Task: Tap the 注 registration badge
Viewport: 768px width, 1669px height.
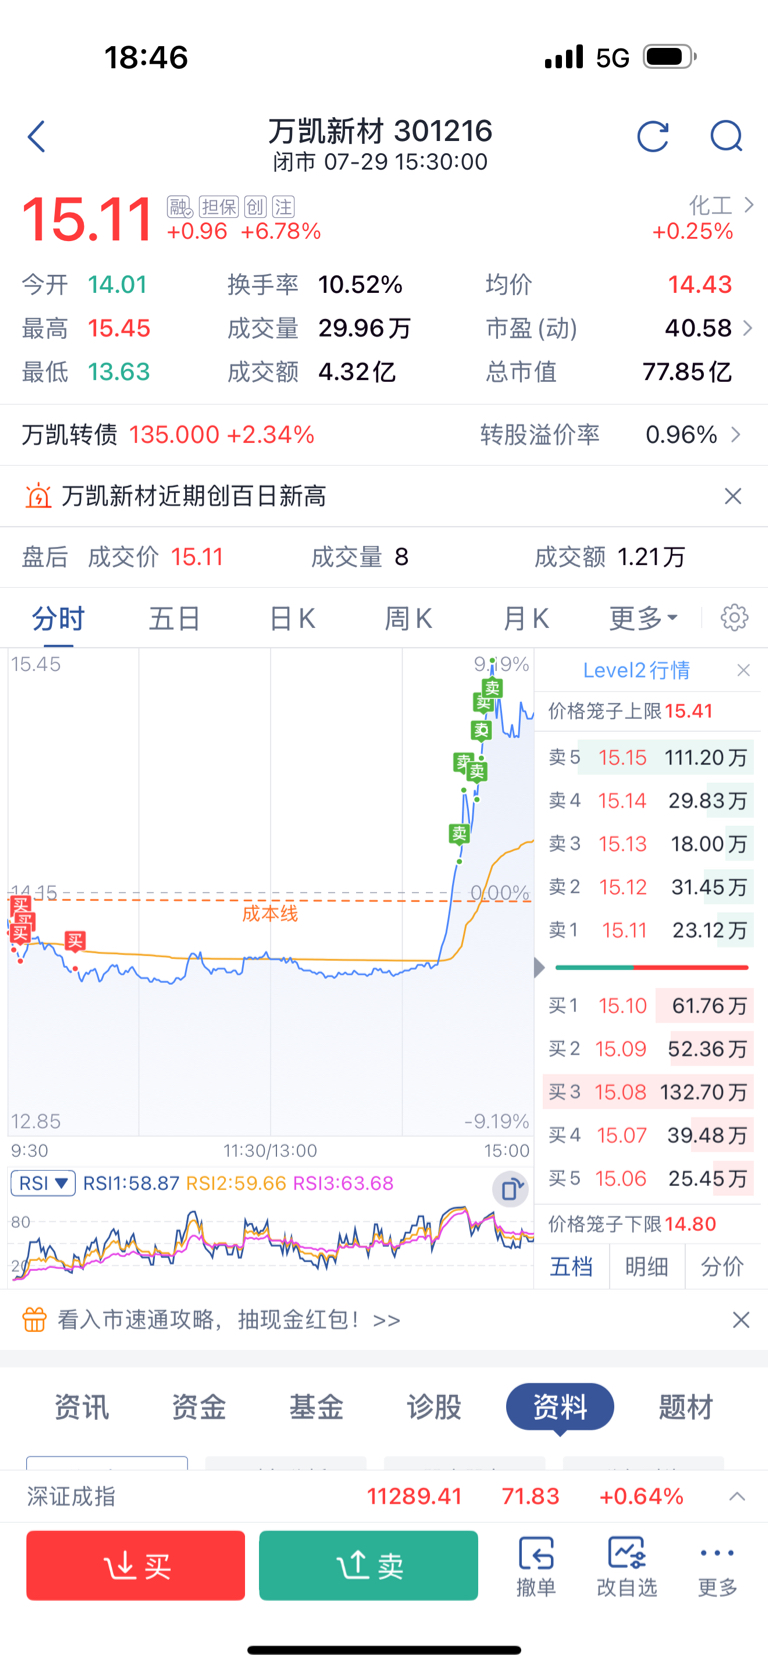Action: click(x=284, y=207)
